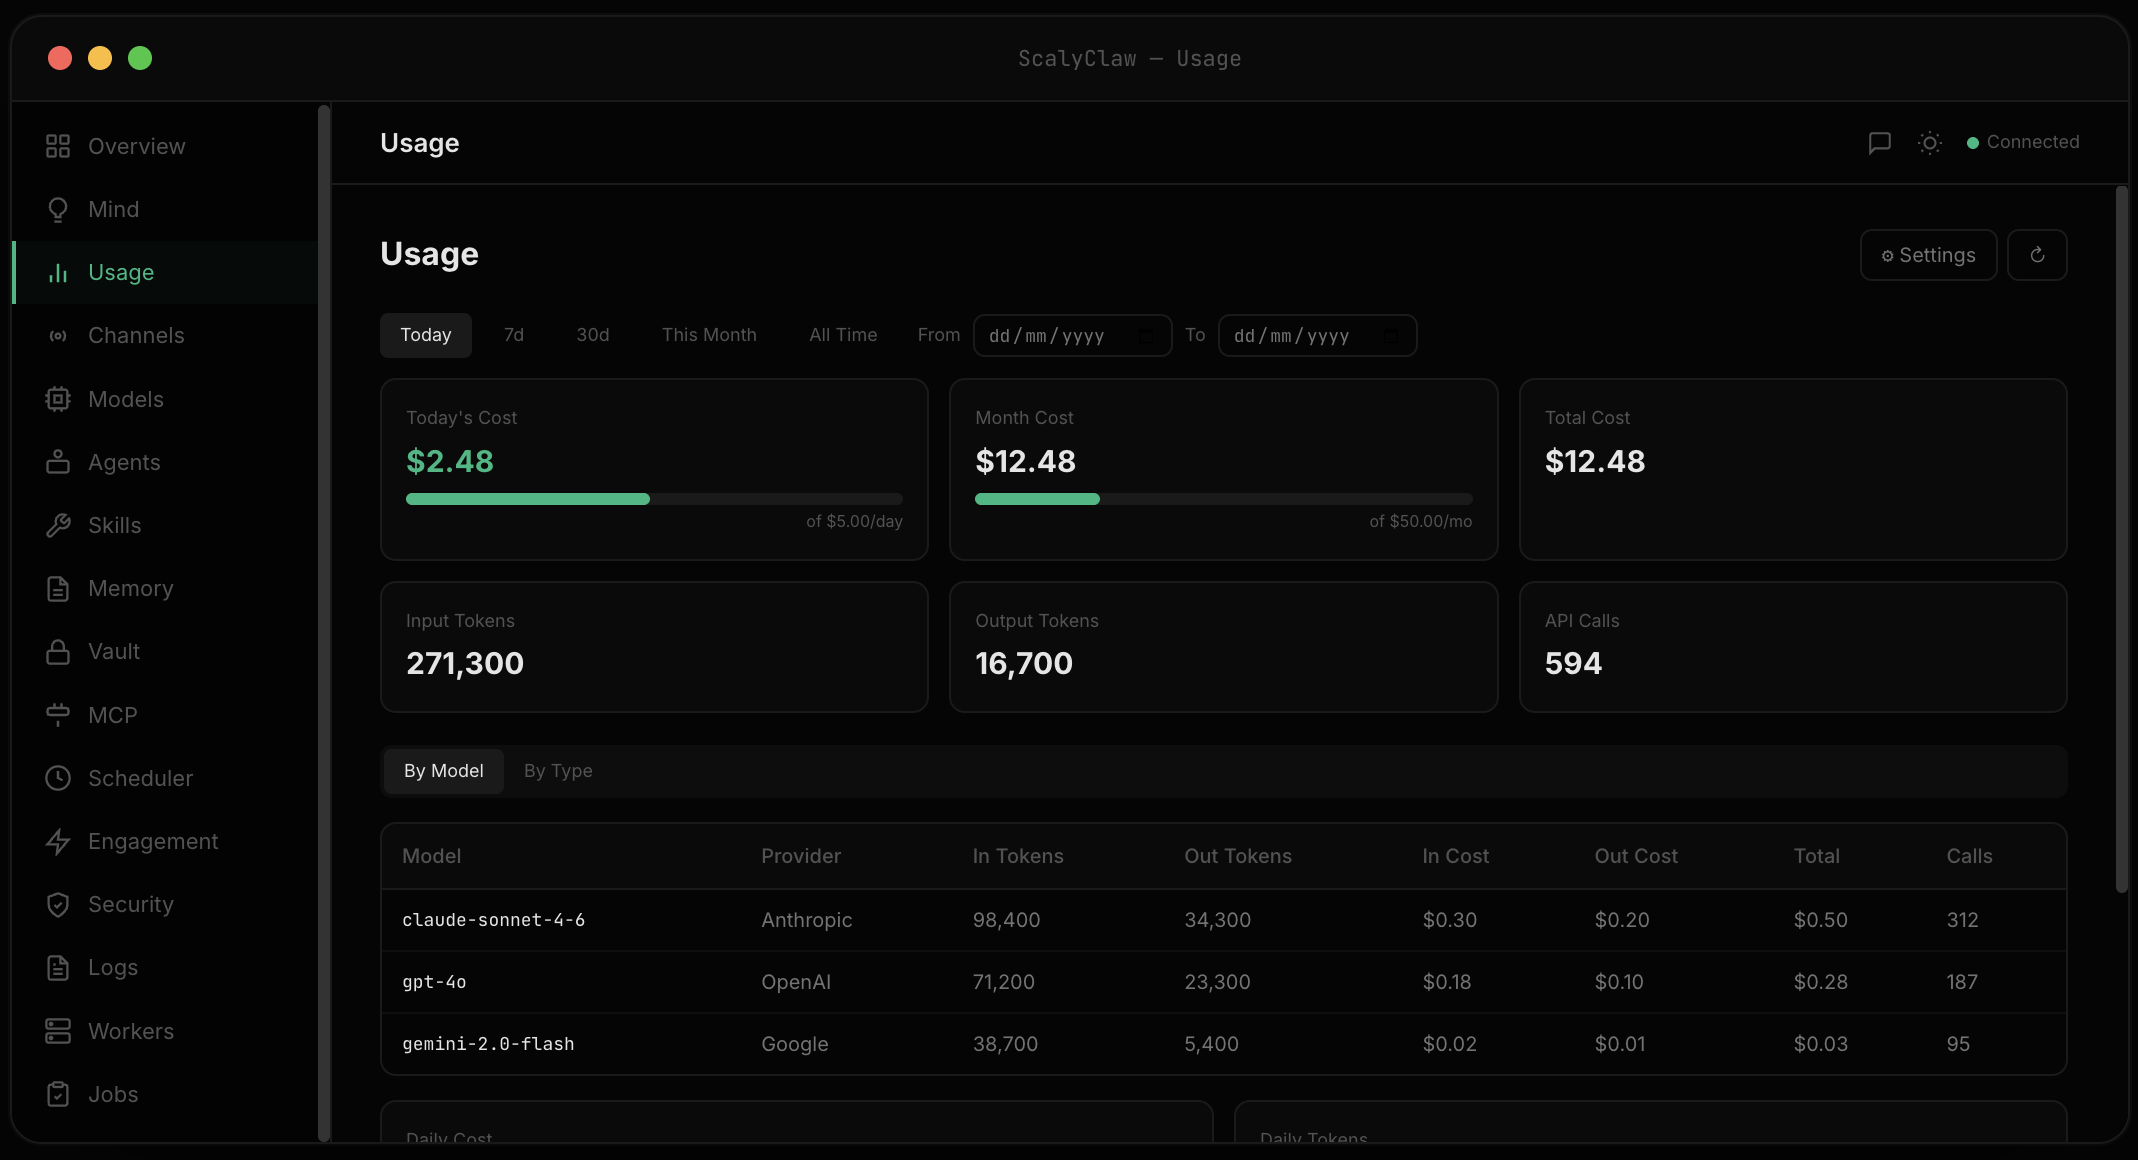
Task: Click the daily cost progress bar
Action: pos(654,498)
